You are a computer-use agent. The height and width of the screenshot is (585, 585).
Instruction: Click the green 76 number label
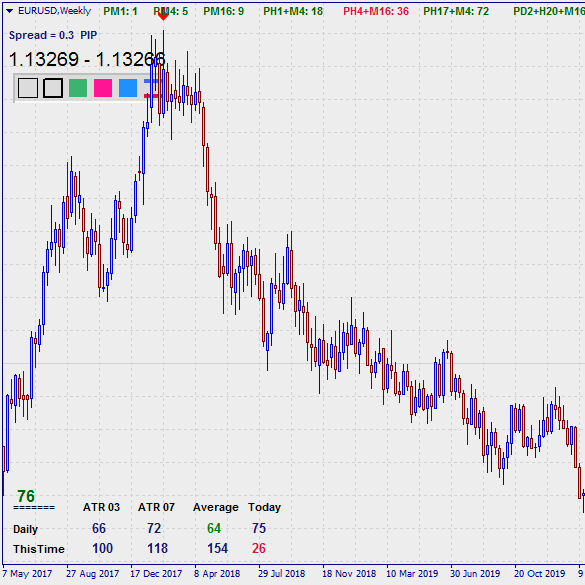[x=26, y=496]
